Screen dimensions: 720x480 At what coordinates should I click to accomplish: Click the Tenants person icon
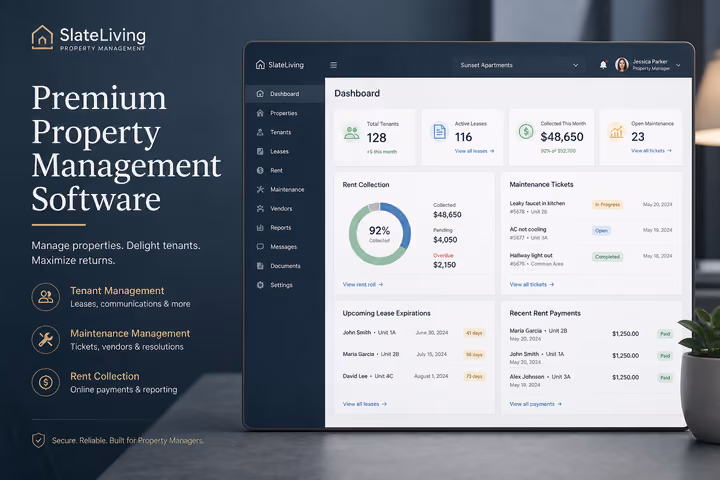point(260,132)
